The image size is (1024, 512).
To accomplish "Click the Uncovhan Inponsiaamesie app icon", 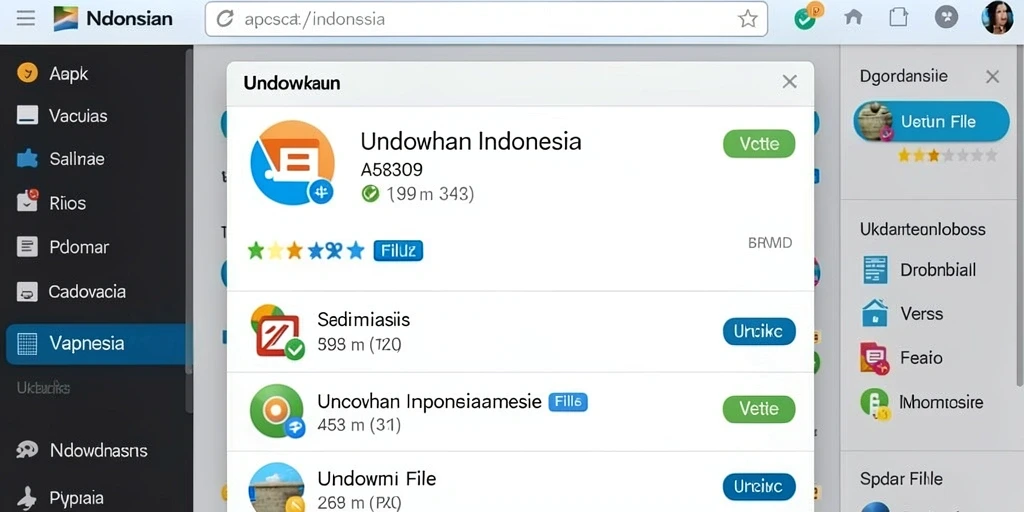I will tap(277, 411).
